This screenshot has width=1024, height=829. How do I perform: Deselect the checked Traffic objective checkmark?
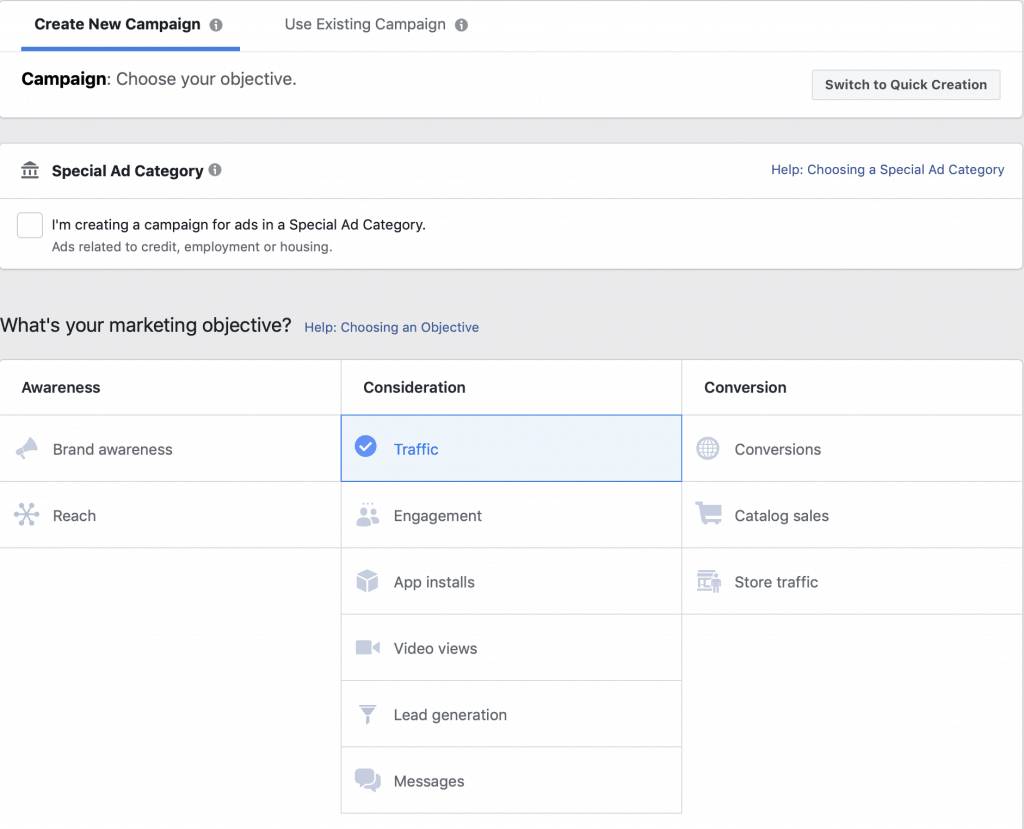pos(366,447)
